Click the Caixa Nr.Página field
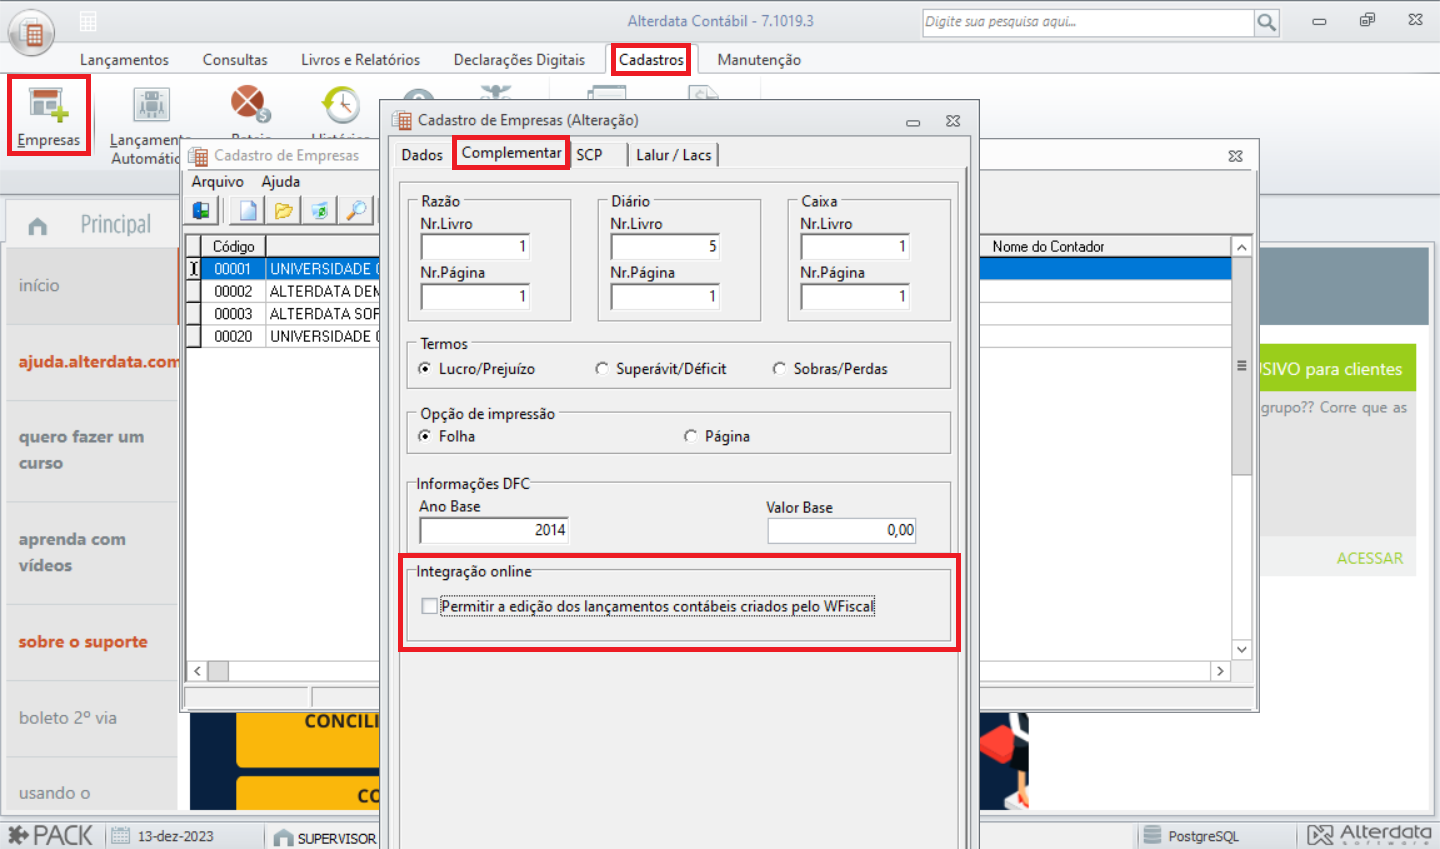The height and width of the screenshot is (849, 1440). (855, 296)
